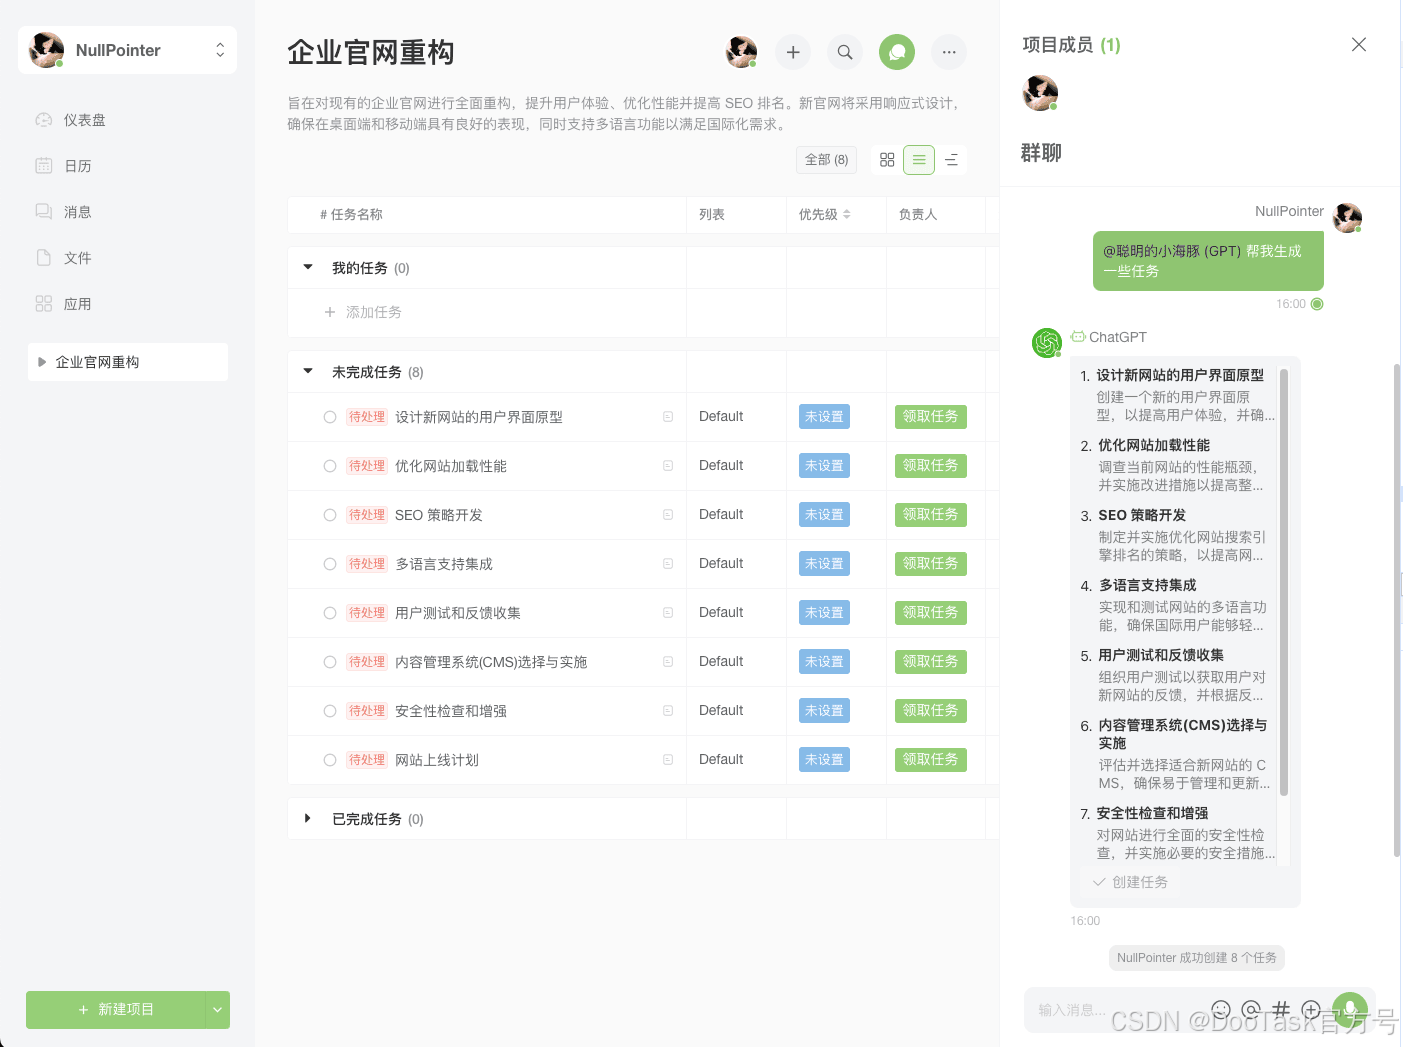Click the ChatGPT message scrollbar

pos(1284,582)
